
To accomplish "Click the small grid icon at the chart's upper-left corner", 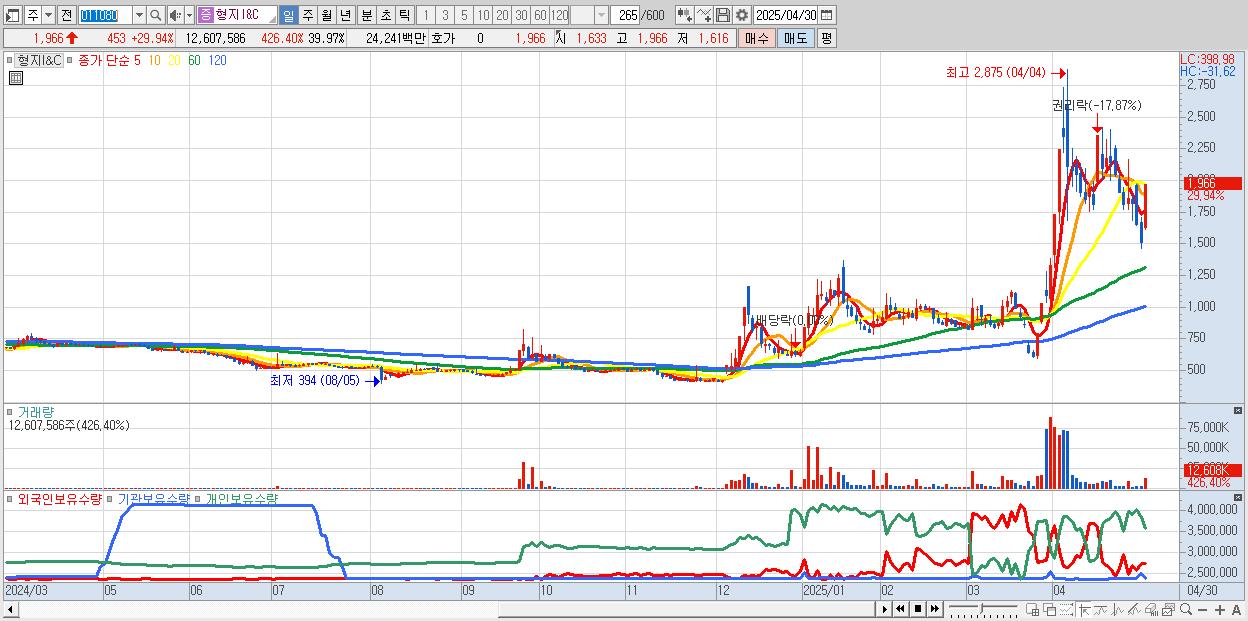I will 14,76.
